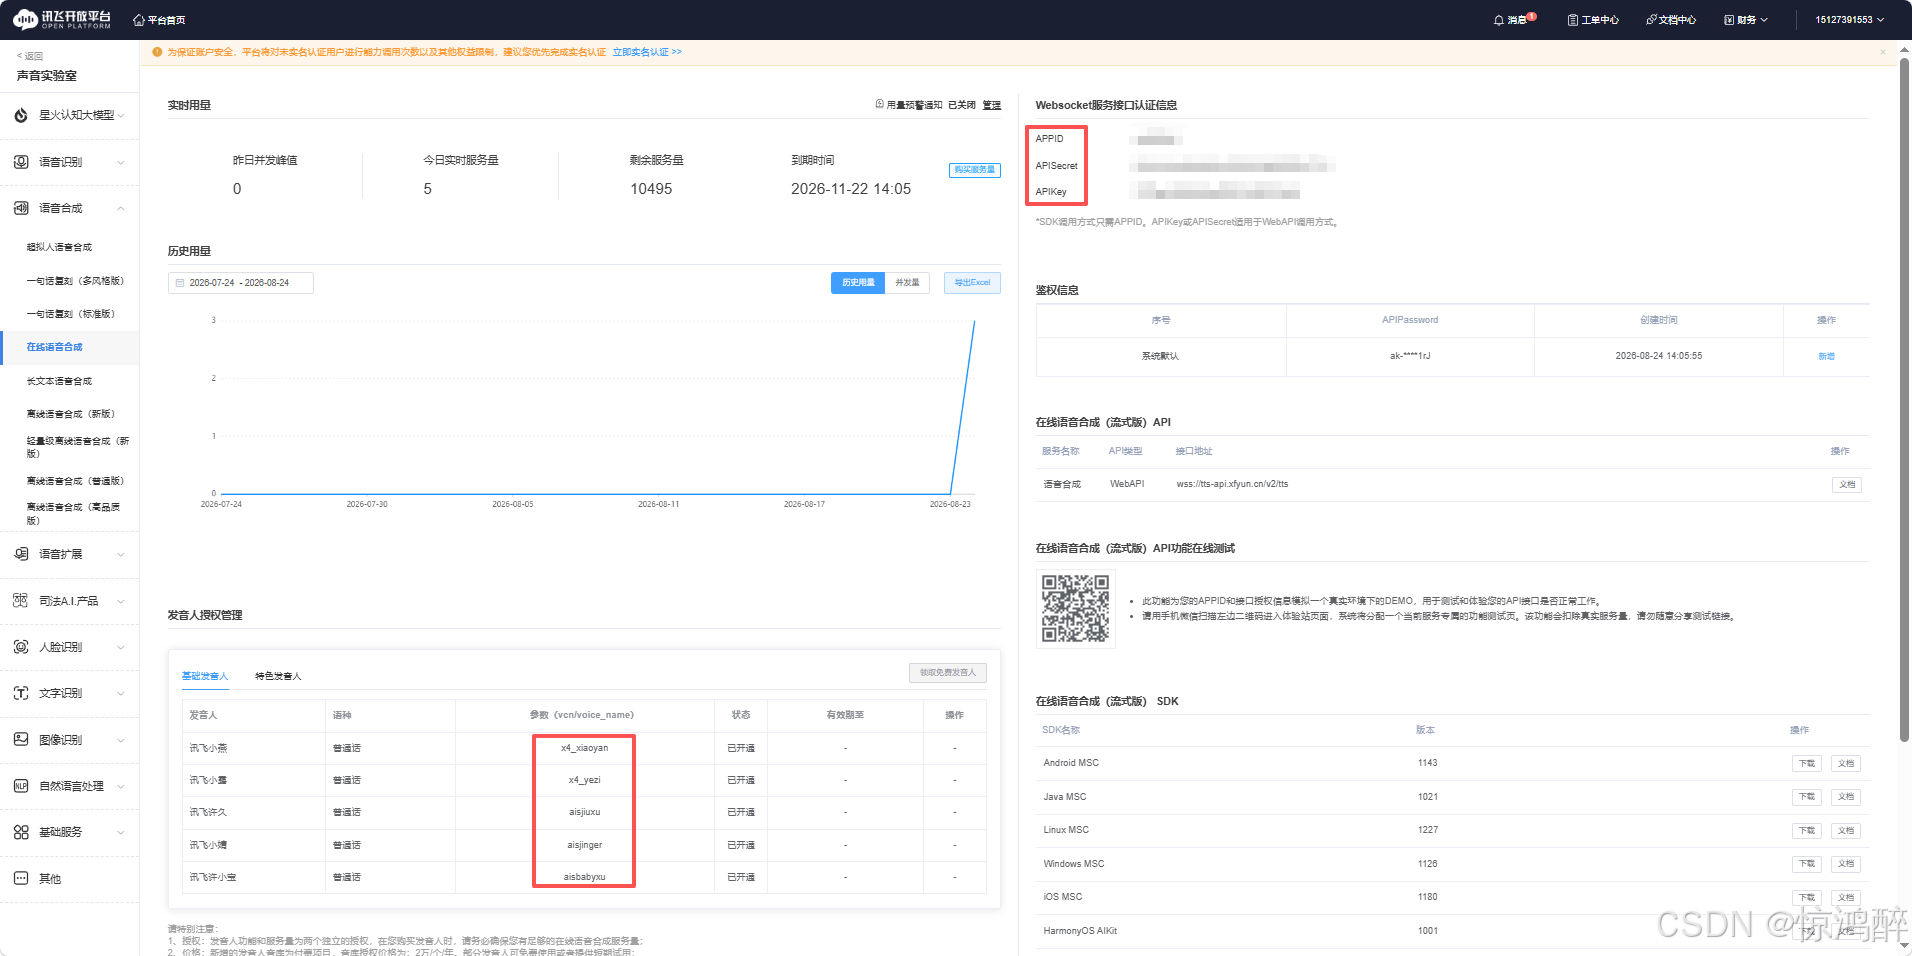Viewport: 1912px width, 956px height.
Task: Open 文档 for Java MSC
Action: (x=1846, y=797)
